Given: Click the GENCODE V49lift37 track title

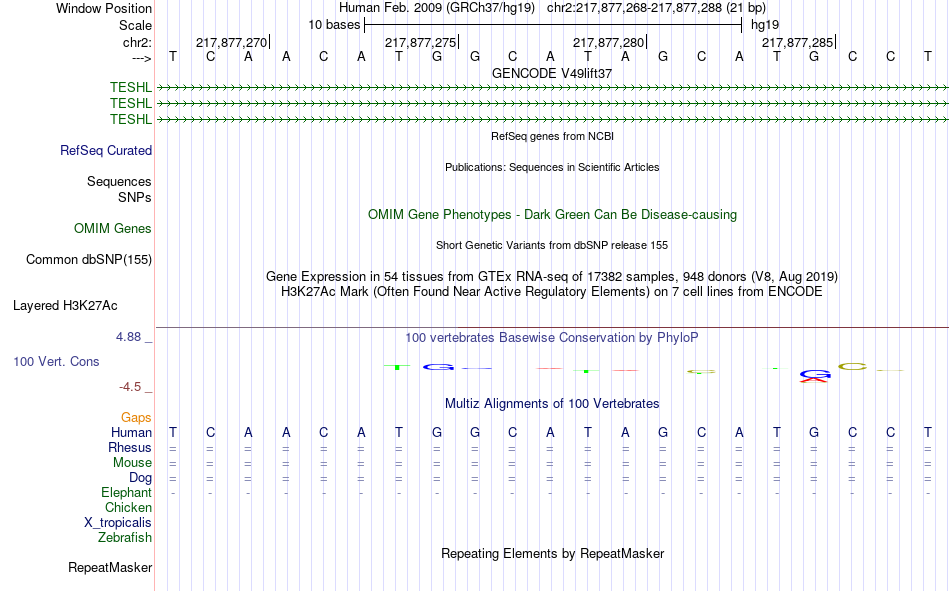Looking at the screenshot, I should click(552, 73).
